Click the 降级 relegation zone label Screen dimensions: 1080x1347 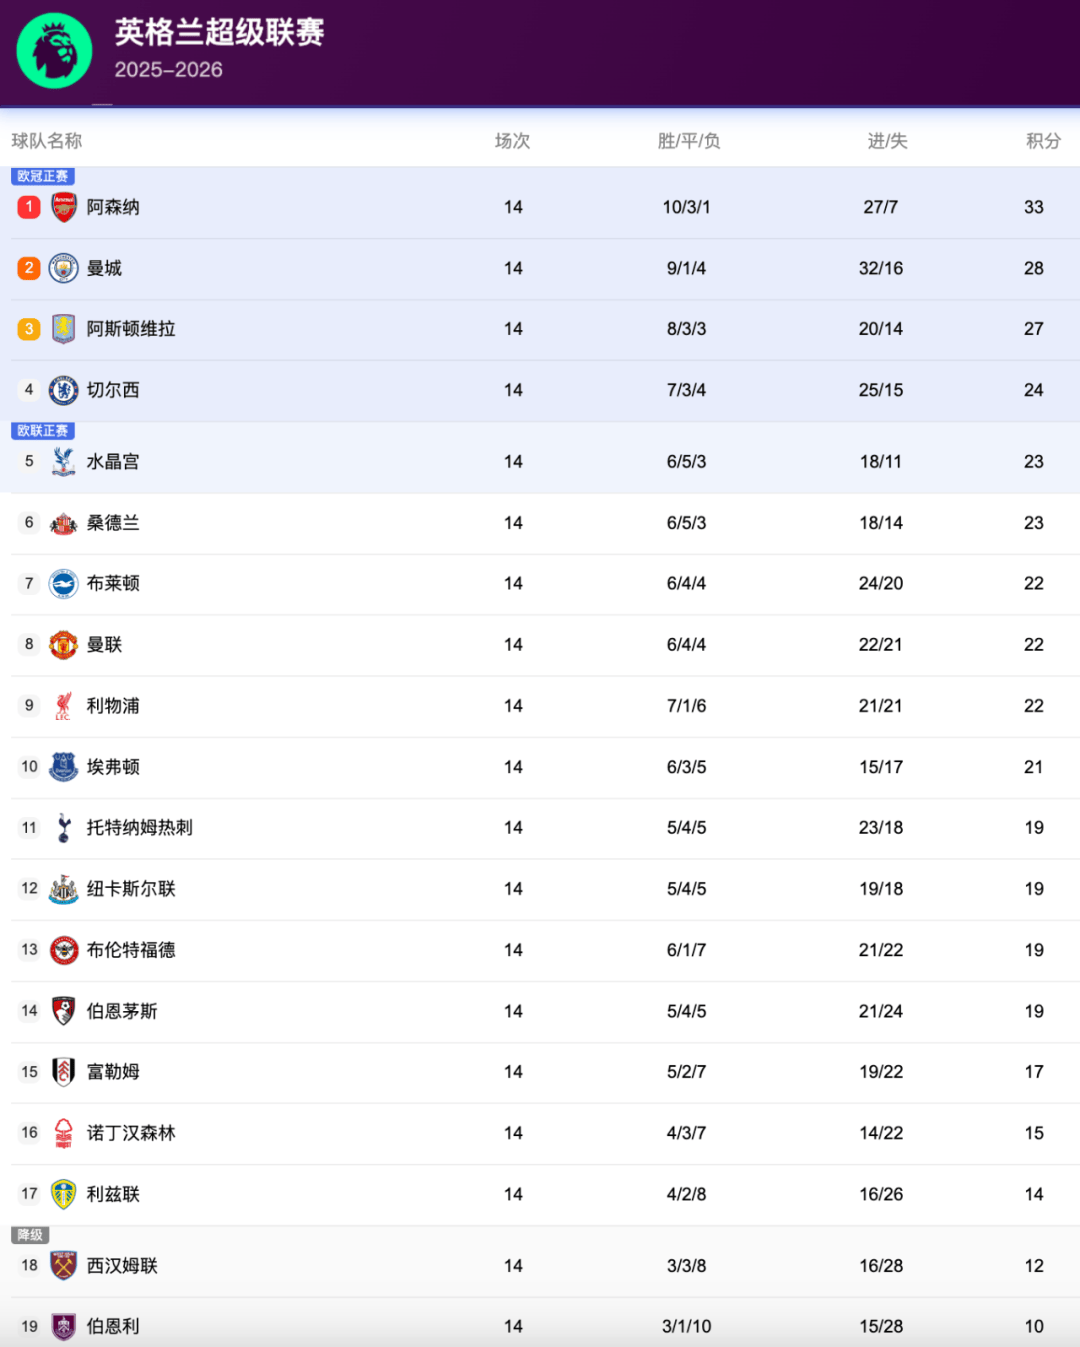[30, 1235]
